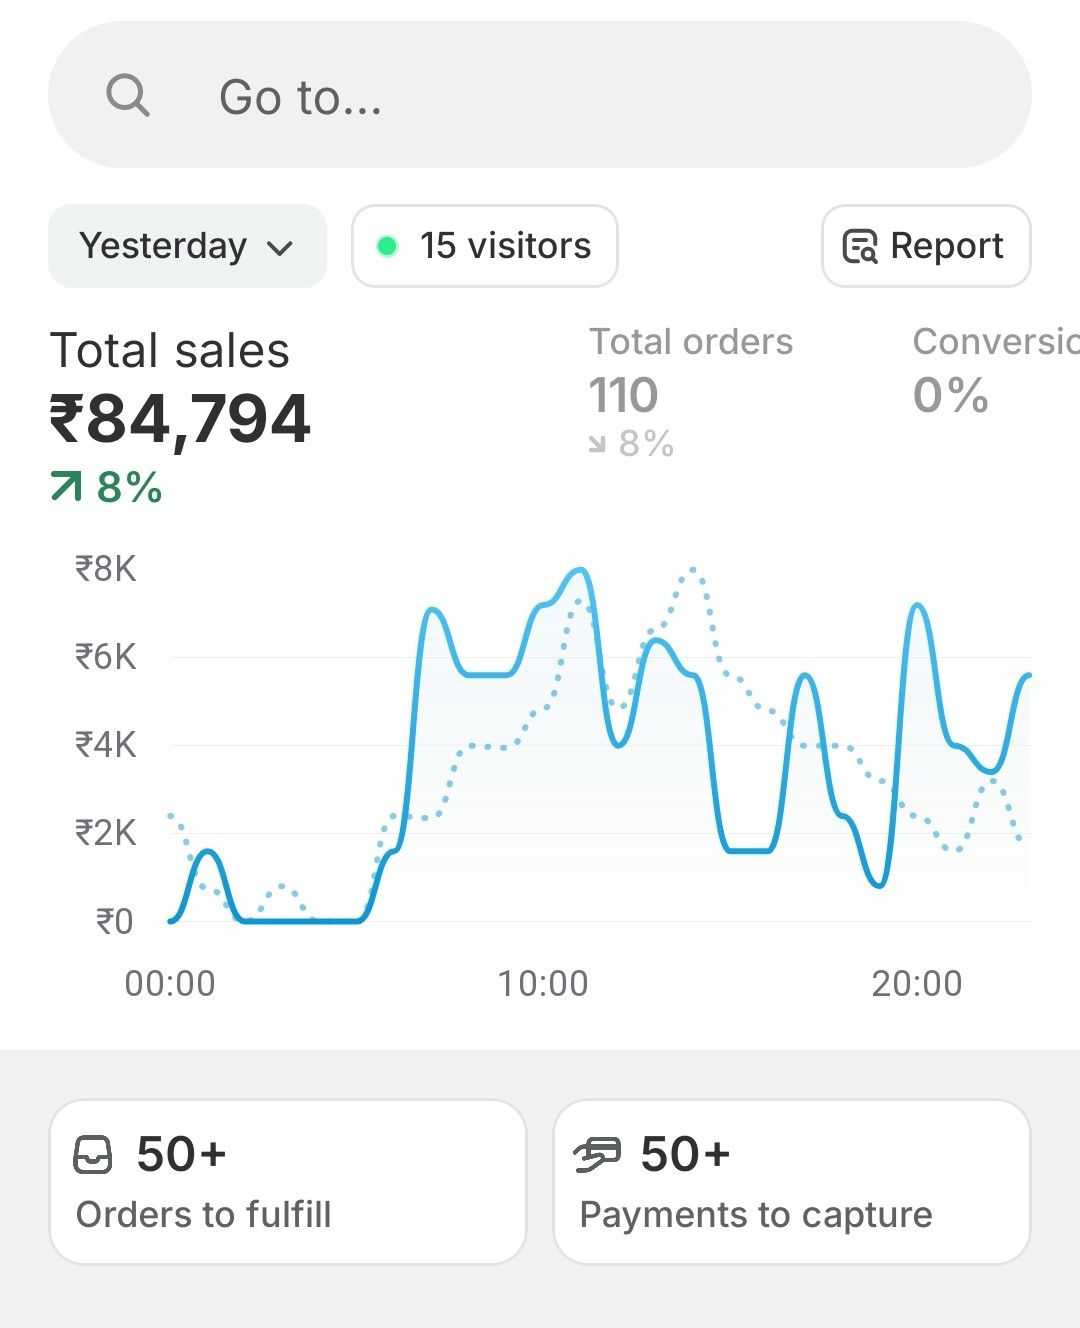This screenshot has width=1080, height=1328.
Task: Tap the Report magnifier-document icon
Action: coord(859,246)
